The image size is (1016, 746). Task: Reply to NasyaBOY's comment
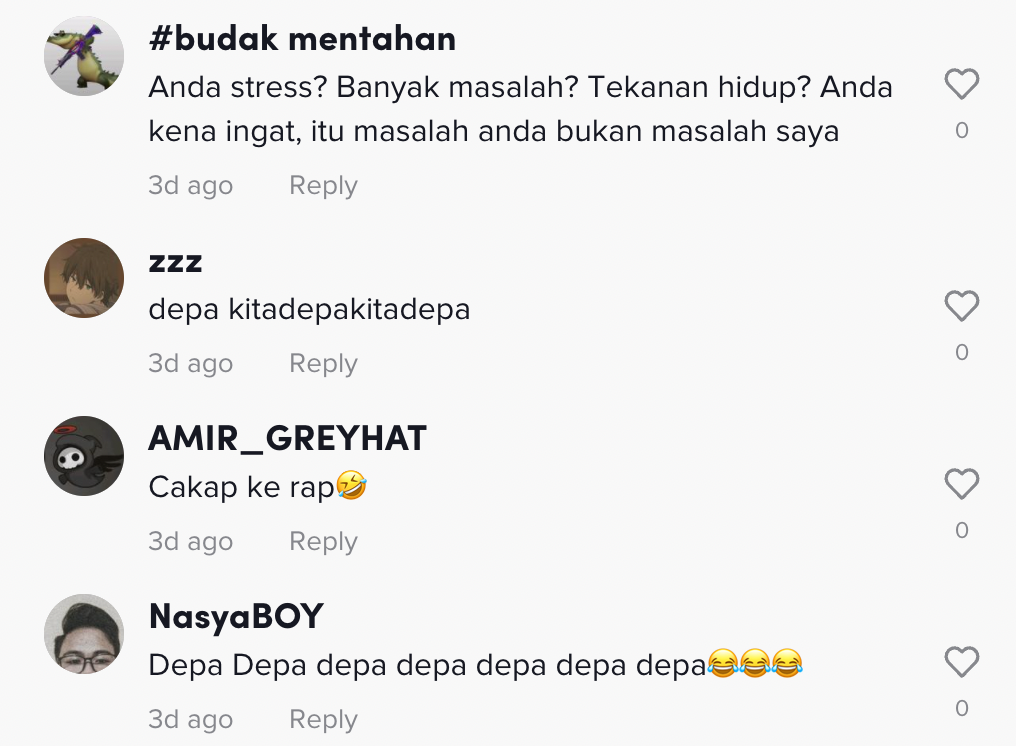[x=323, y=719]
